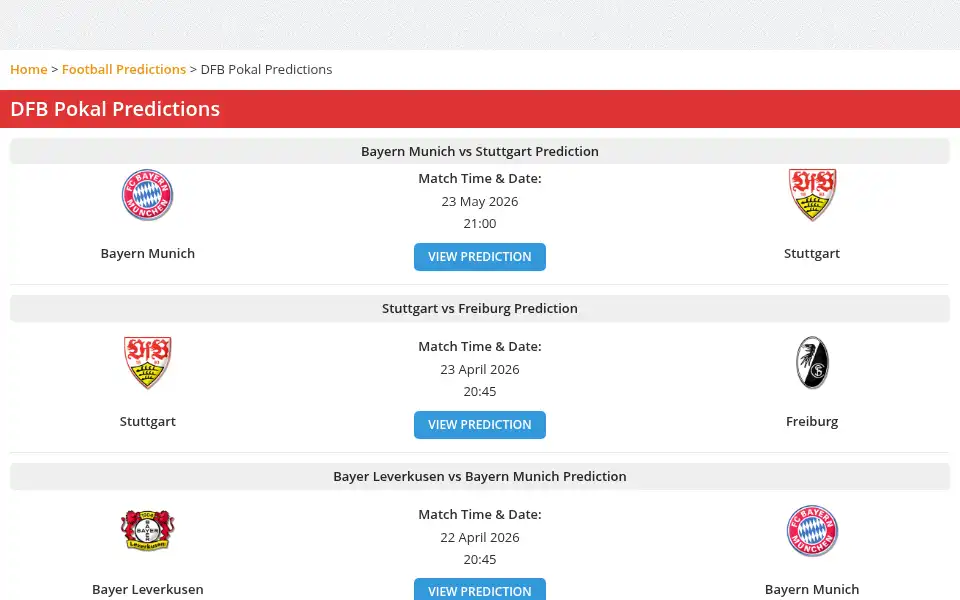Click the Freiburg team name

click(x=812, y=421)
